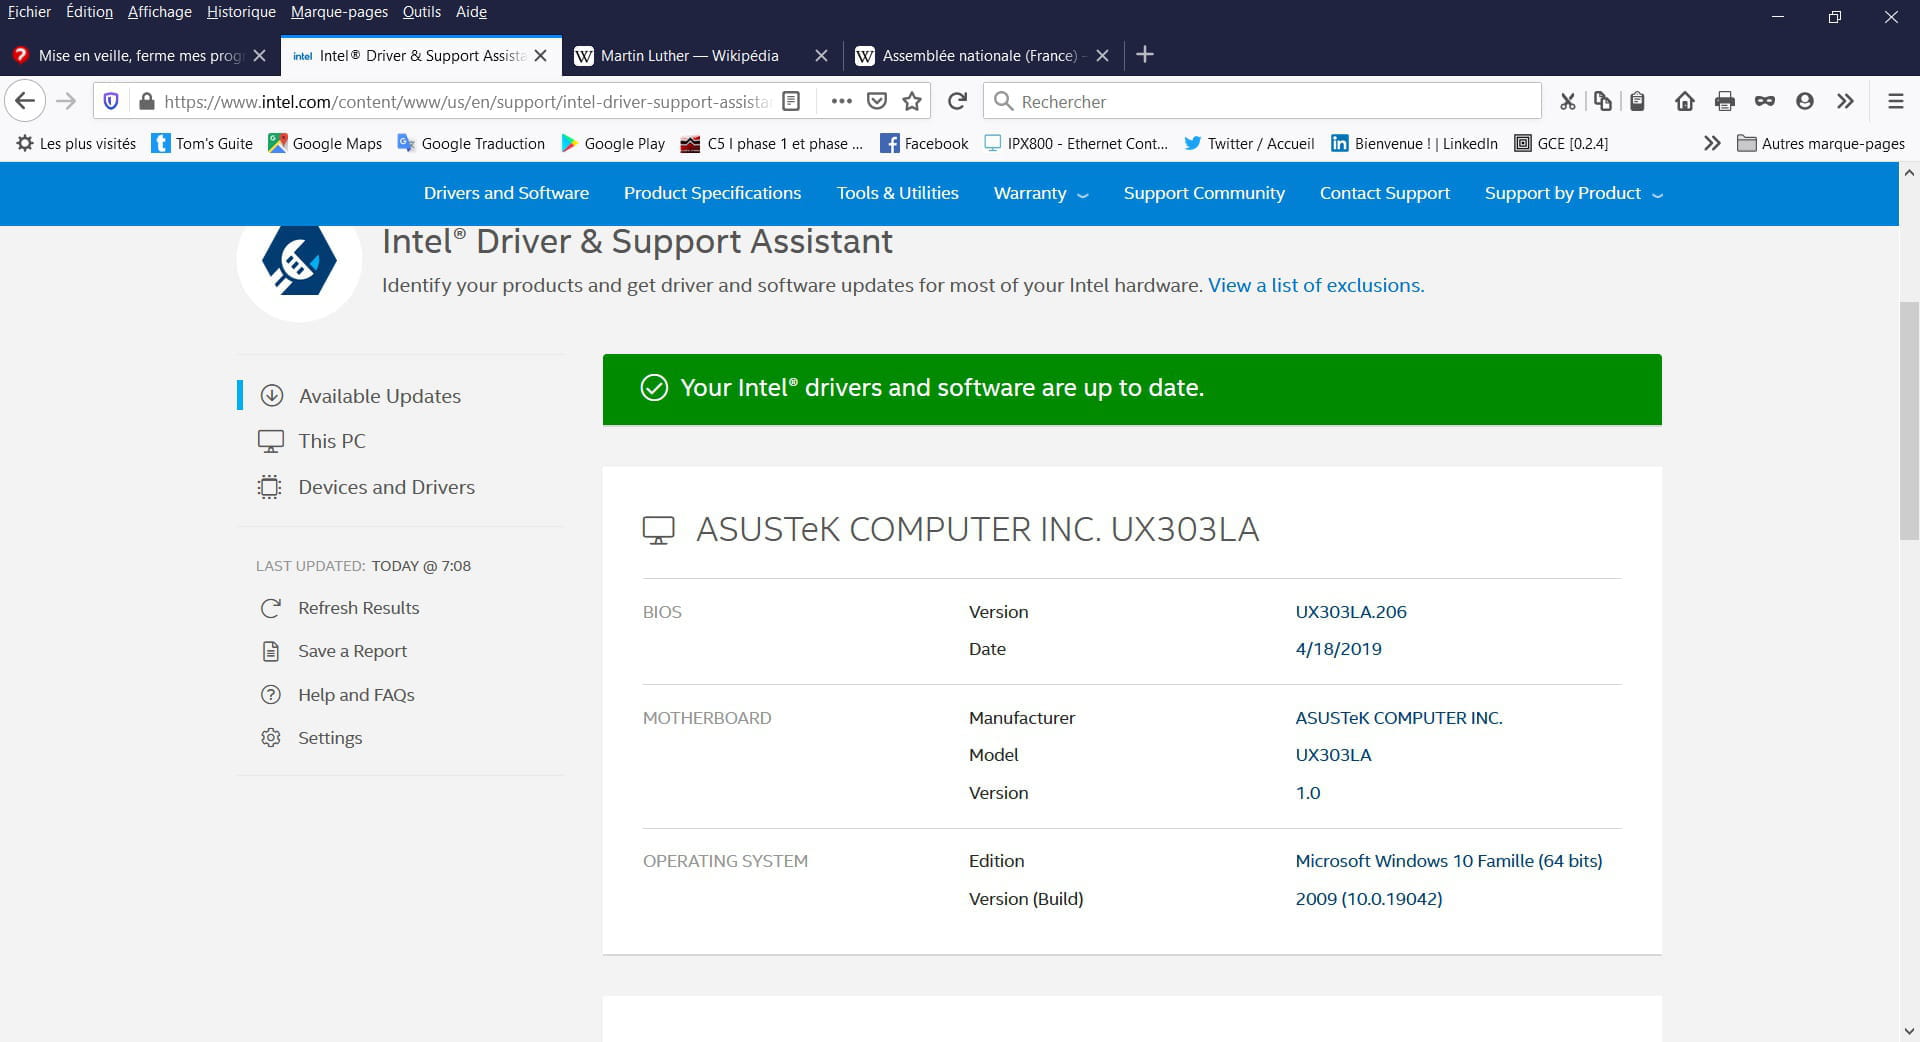Bookmark this page with the star icon
Viewport: 1920px width, 1042px height.
(x=912, y=101)
